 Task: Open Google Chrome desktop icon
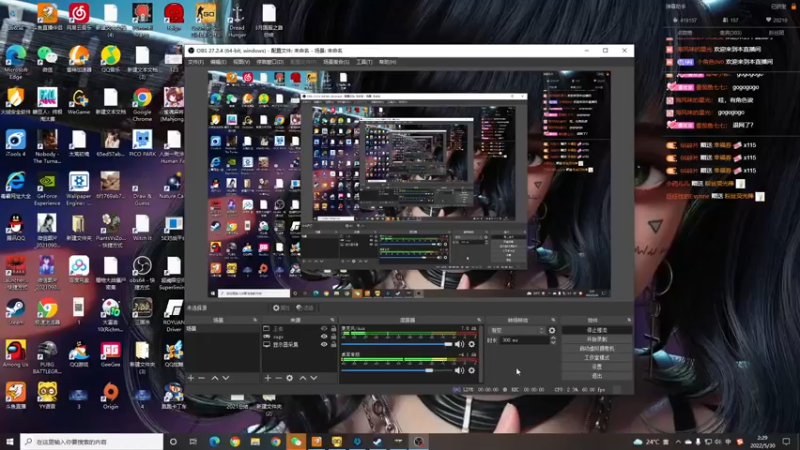point(142,105)
